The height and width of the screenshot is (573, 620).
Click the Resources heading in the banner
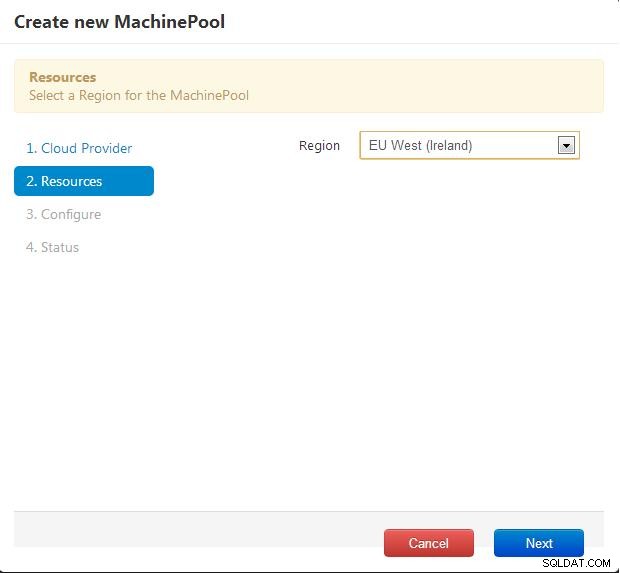click(x=62, y=77)
